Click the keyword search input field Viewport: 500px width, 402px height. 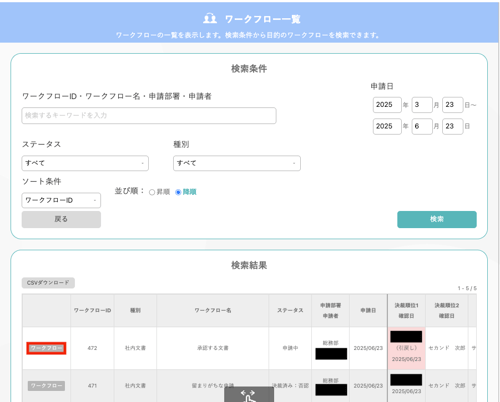point(149,116)
